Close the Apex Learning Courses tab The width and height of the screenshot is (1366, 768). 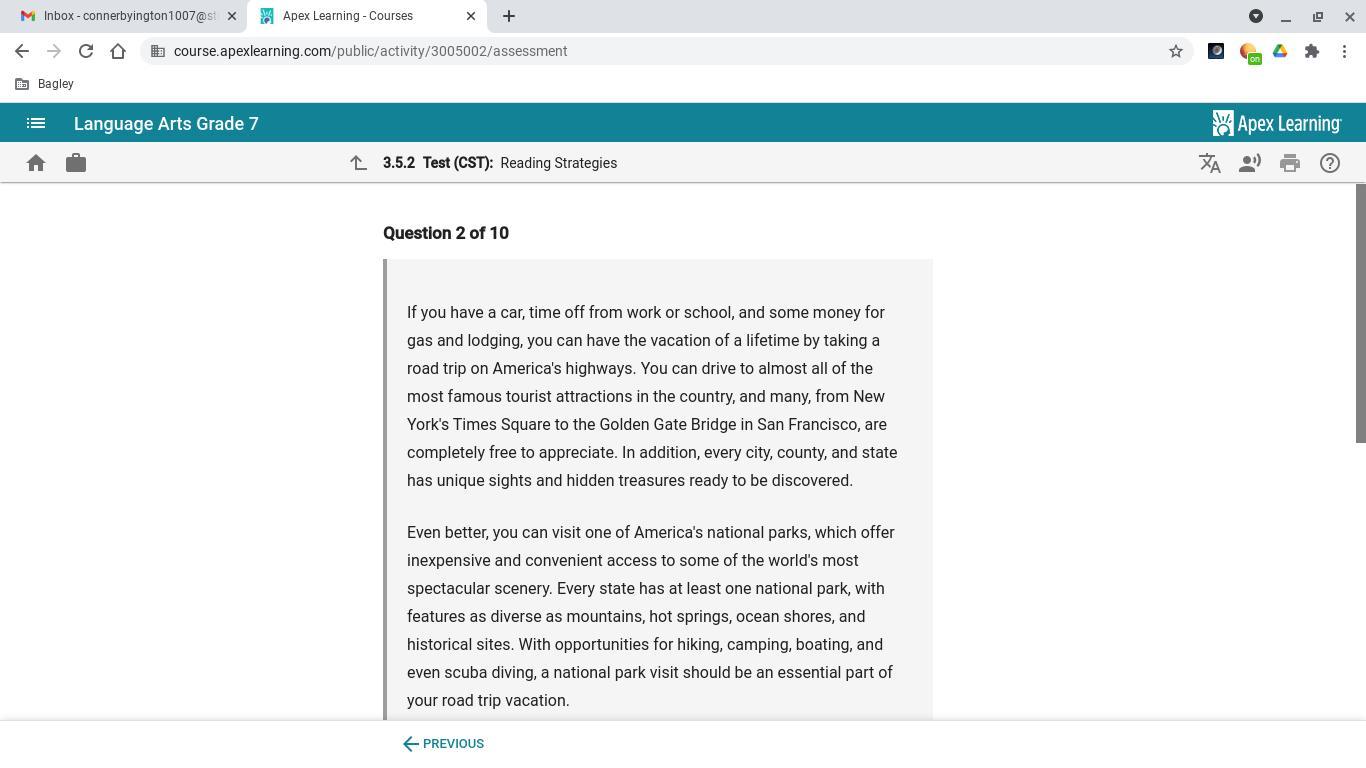(471, 16)
